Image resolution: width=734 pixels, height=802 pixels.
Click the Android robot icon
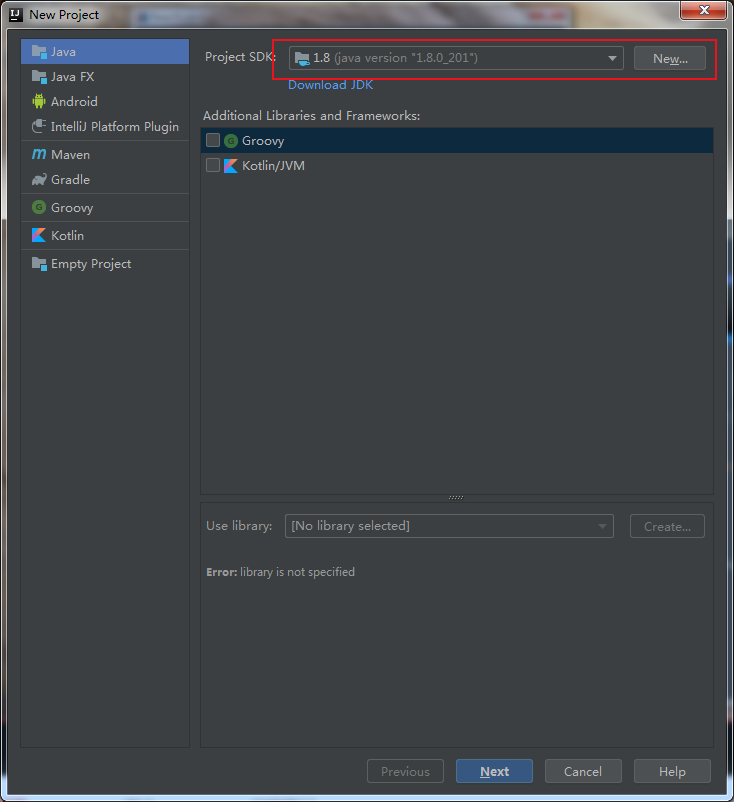click(39, 101)
